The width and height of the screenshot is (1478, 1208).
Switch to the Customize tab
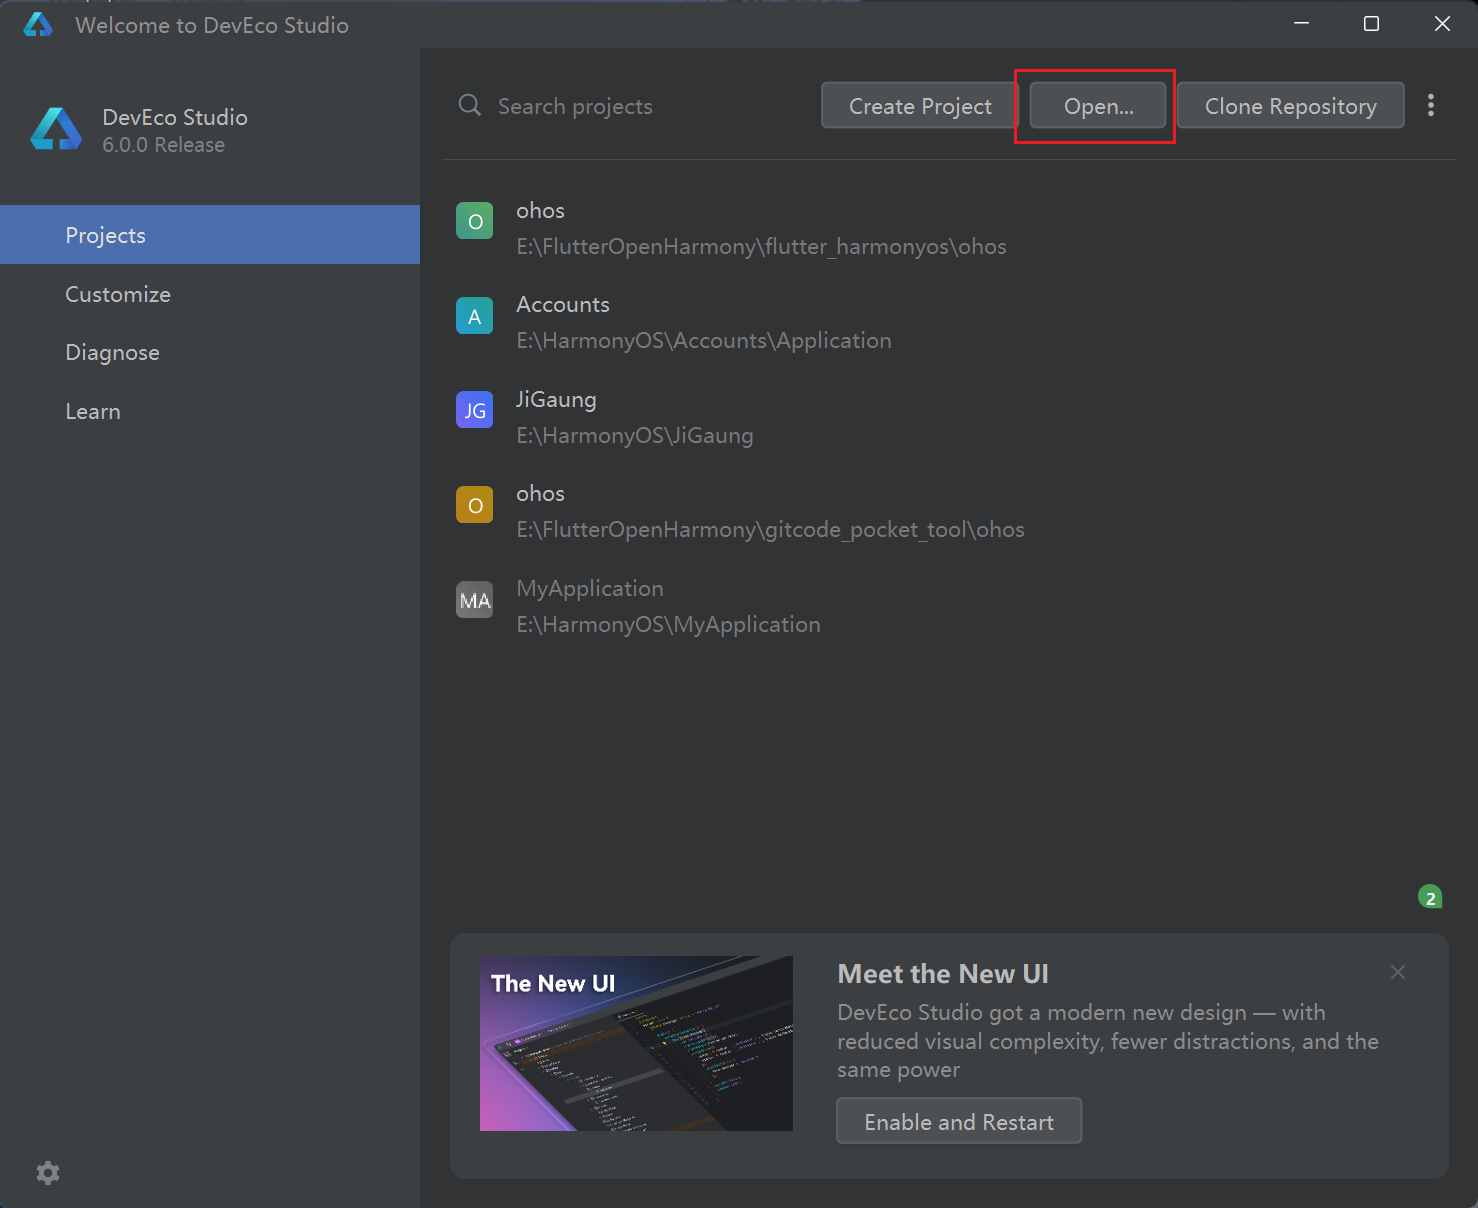210,294
